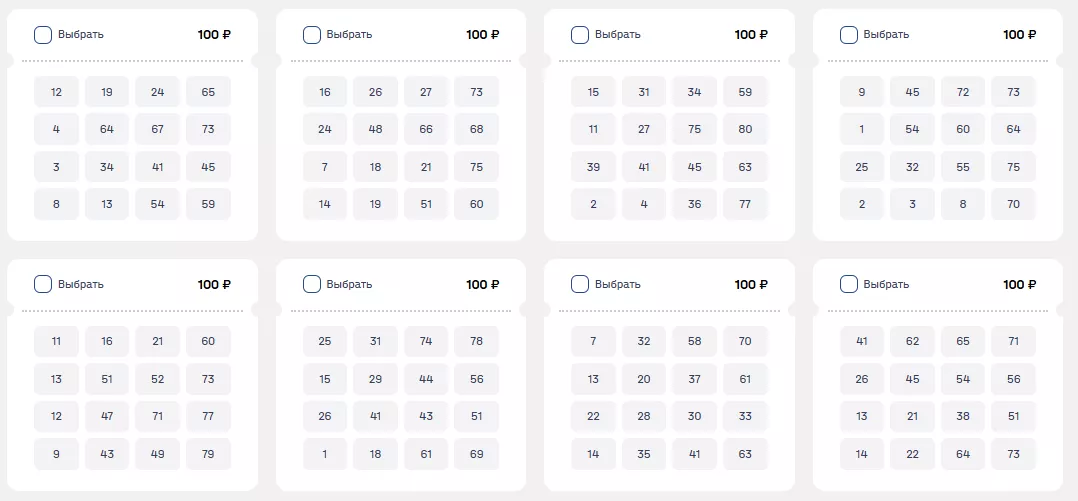Enable Выбрать on ticket starting 9, 45, 72, 73
The image size is (1078, 501).
tap(849, 35)
